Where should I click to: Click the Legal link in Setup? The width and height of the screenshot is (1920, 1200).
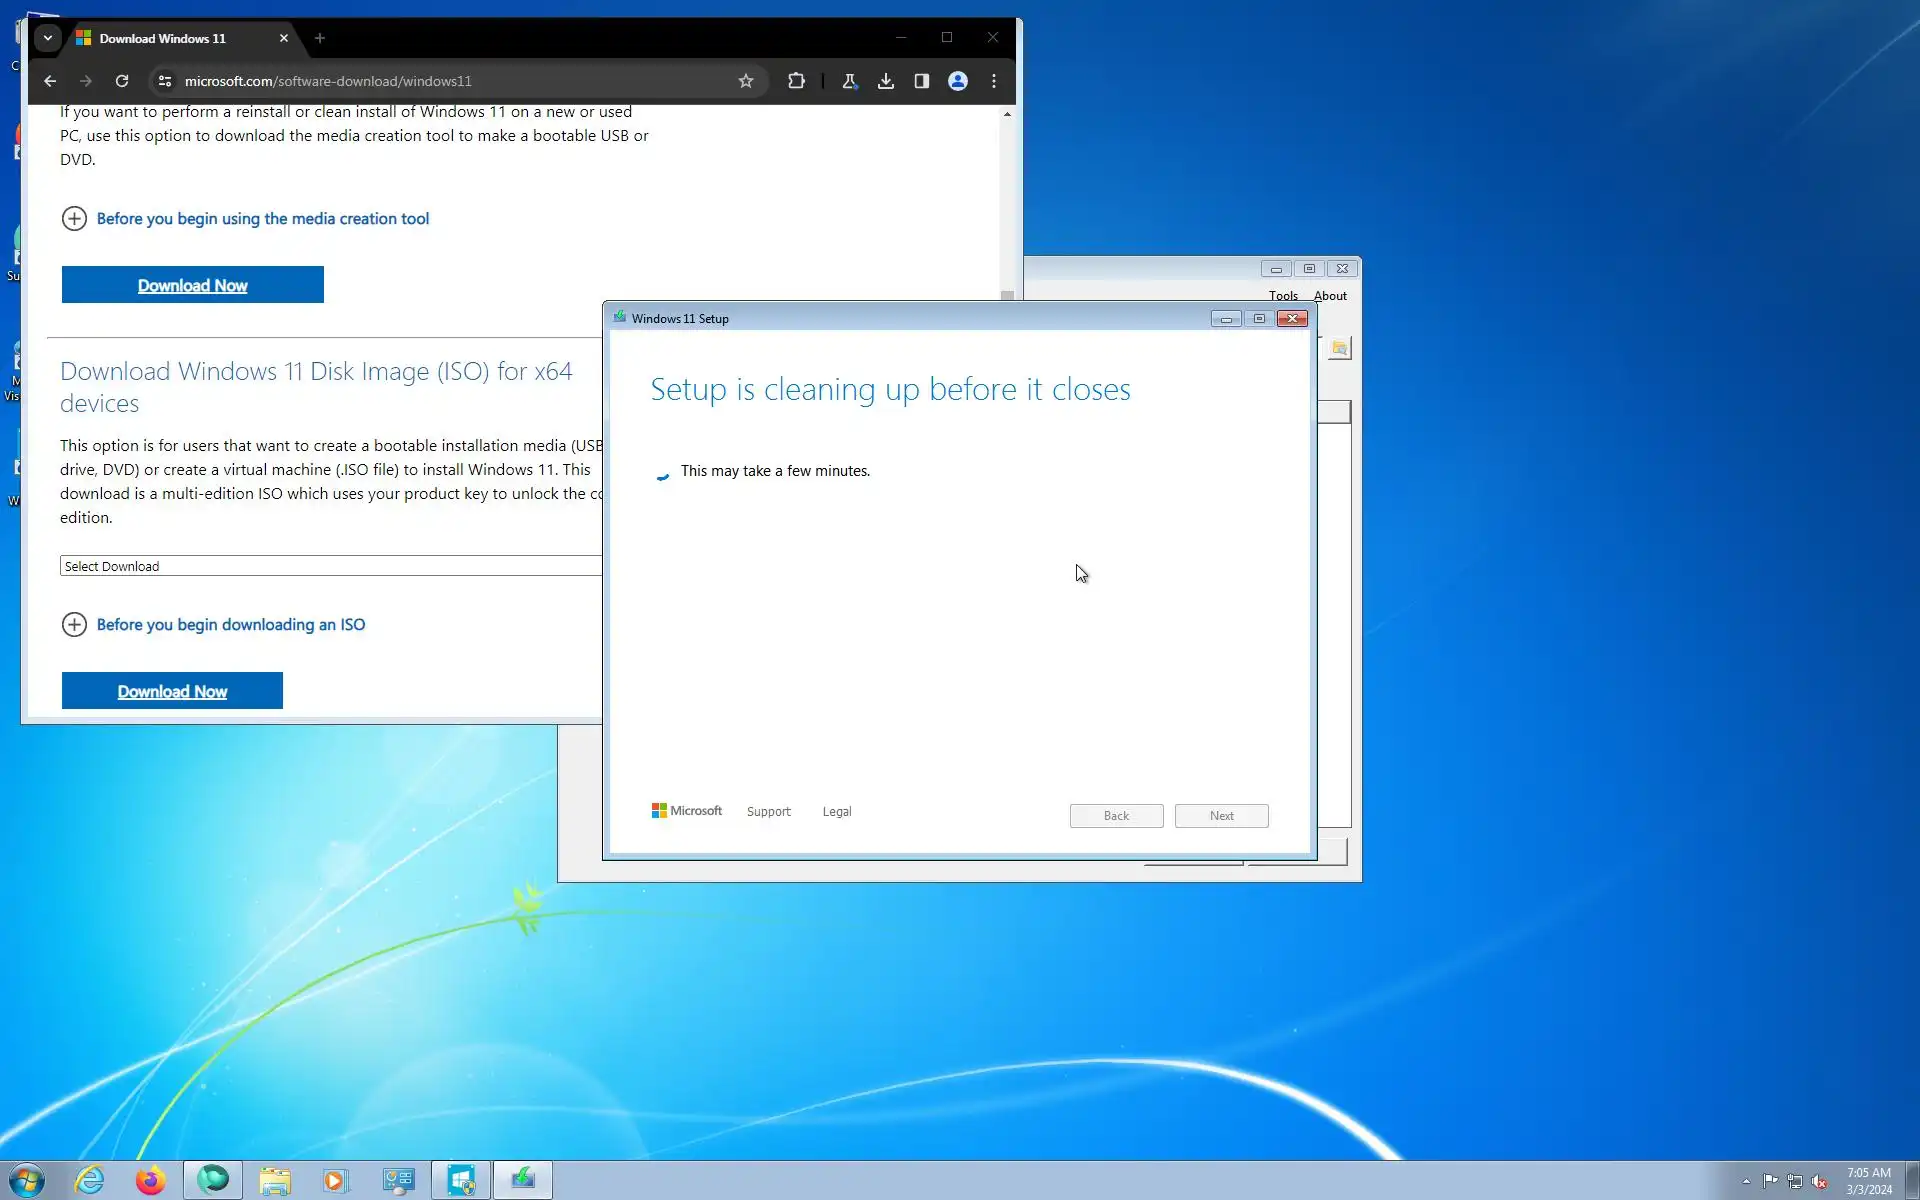point(837,812)
